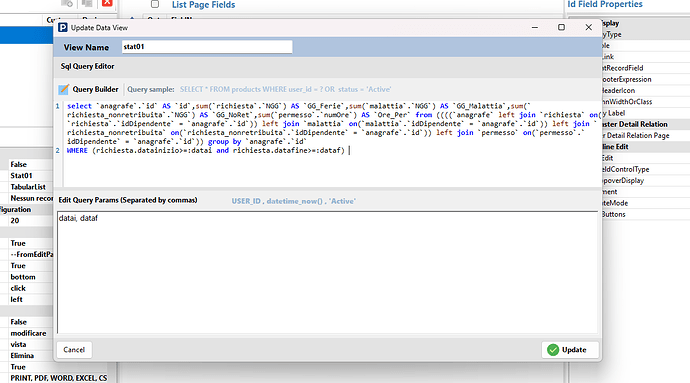Viewport: 690px width, 383px height.
Task: Click the P application icon in title bar
Action: [63, 28]
